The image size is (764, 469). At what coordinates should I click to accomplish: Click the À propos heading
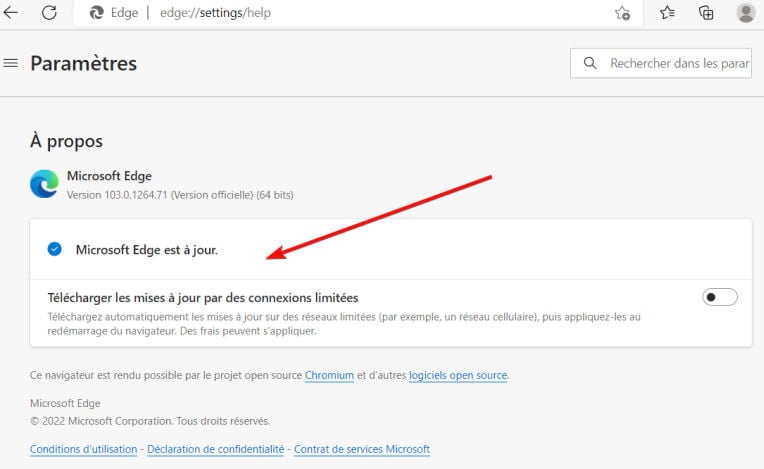coord(66,141)
